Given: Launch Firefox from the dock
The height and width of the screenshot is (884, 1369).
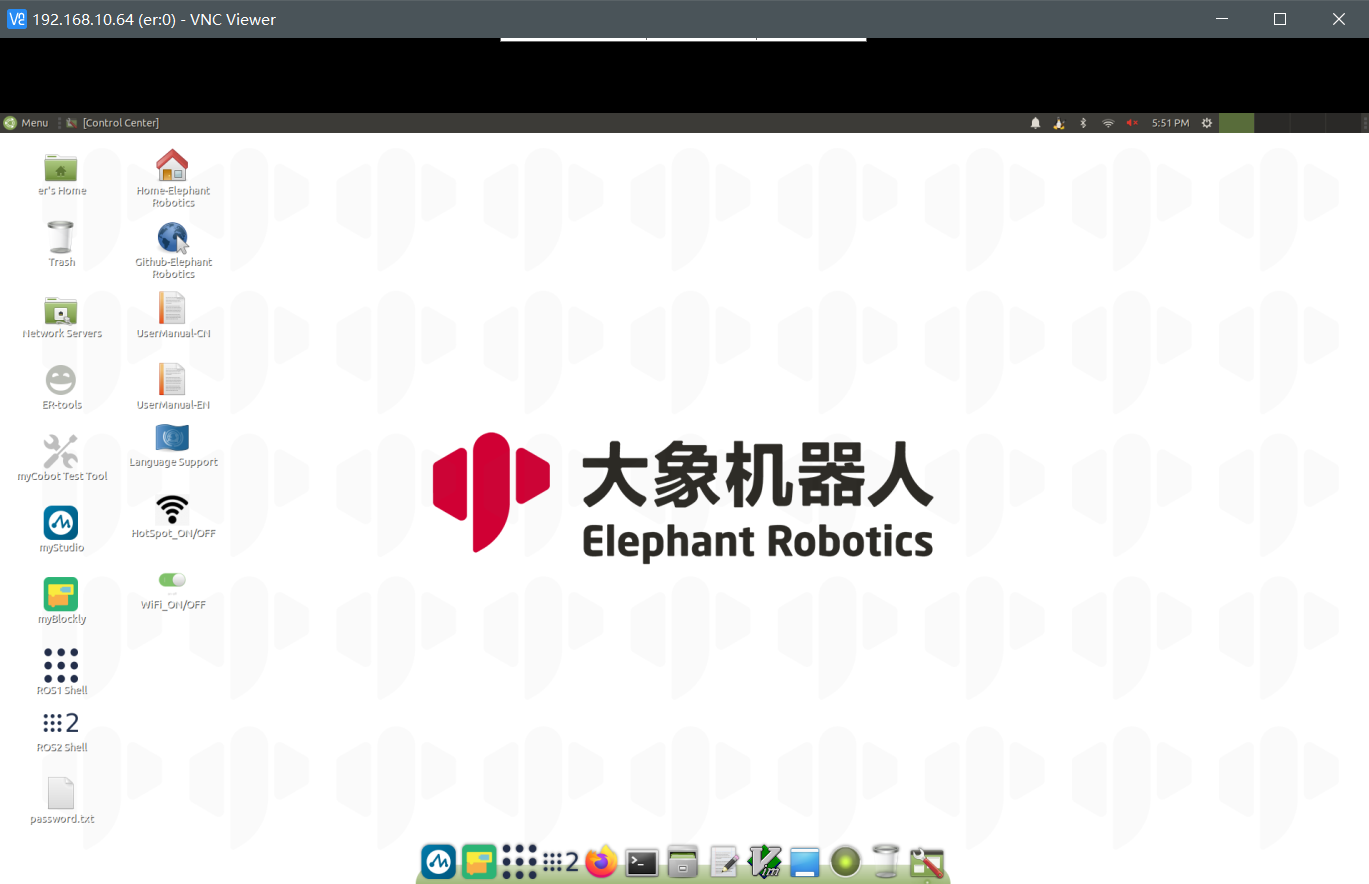Looking at the screenshot, I should pos(601,861).
